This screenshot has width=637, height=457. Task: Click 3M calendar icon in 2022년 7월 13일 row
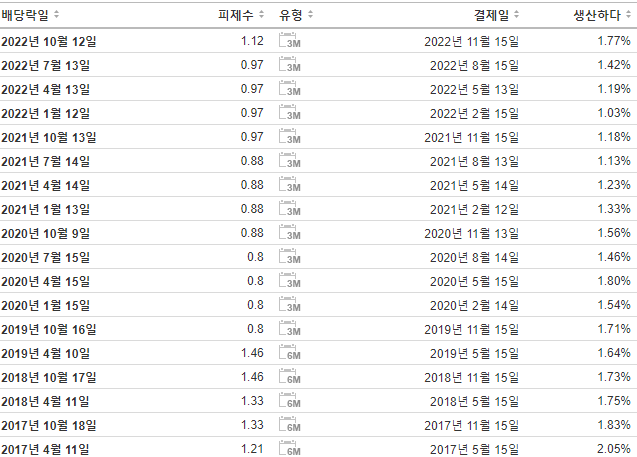(290, 65)
